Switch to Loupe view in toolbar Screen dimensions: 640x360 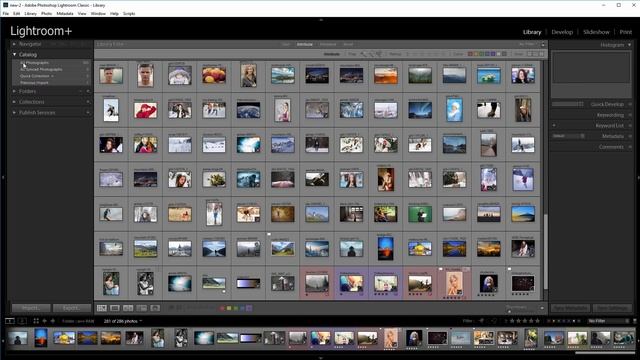(115, 308)
